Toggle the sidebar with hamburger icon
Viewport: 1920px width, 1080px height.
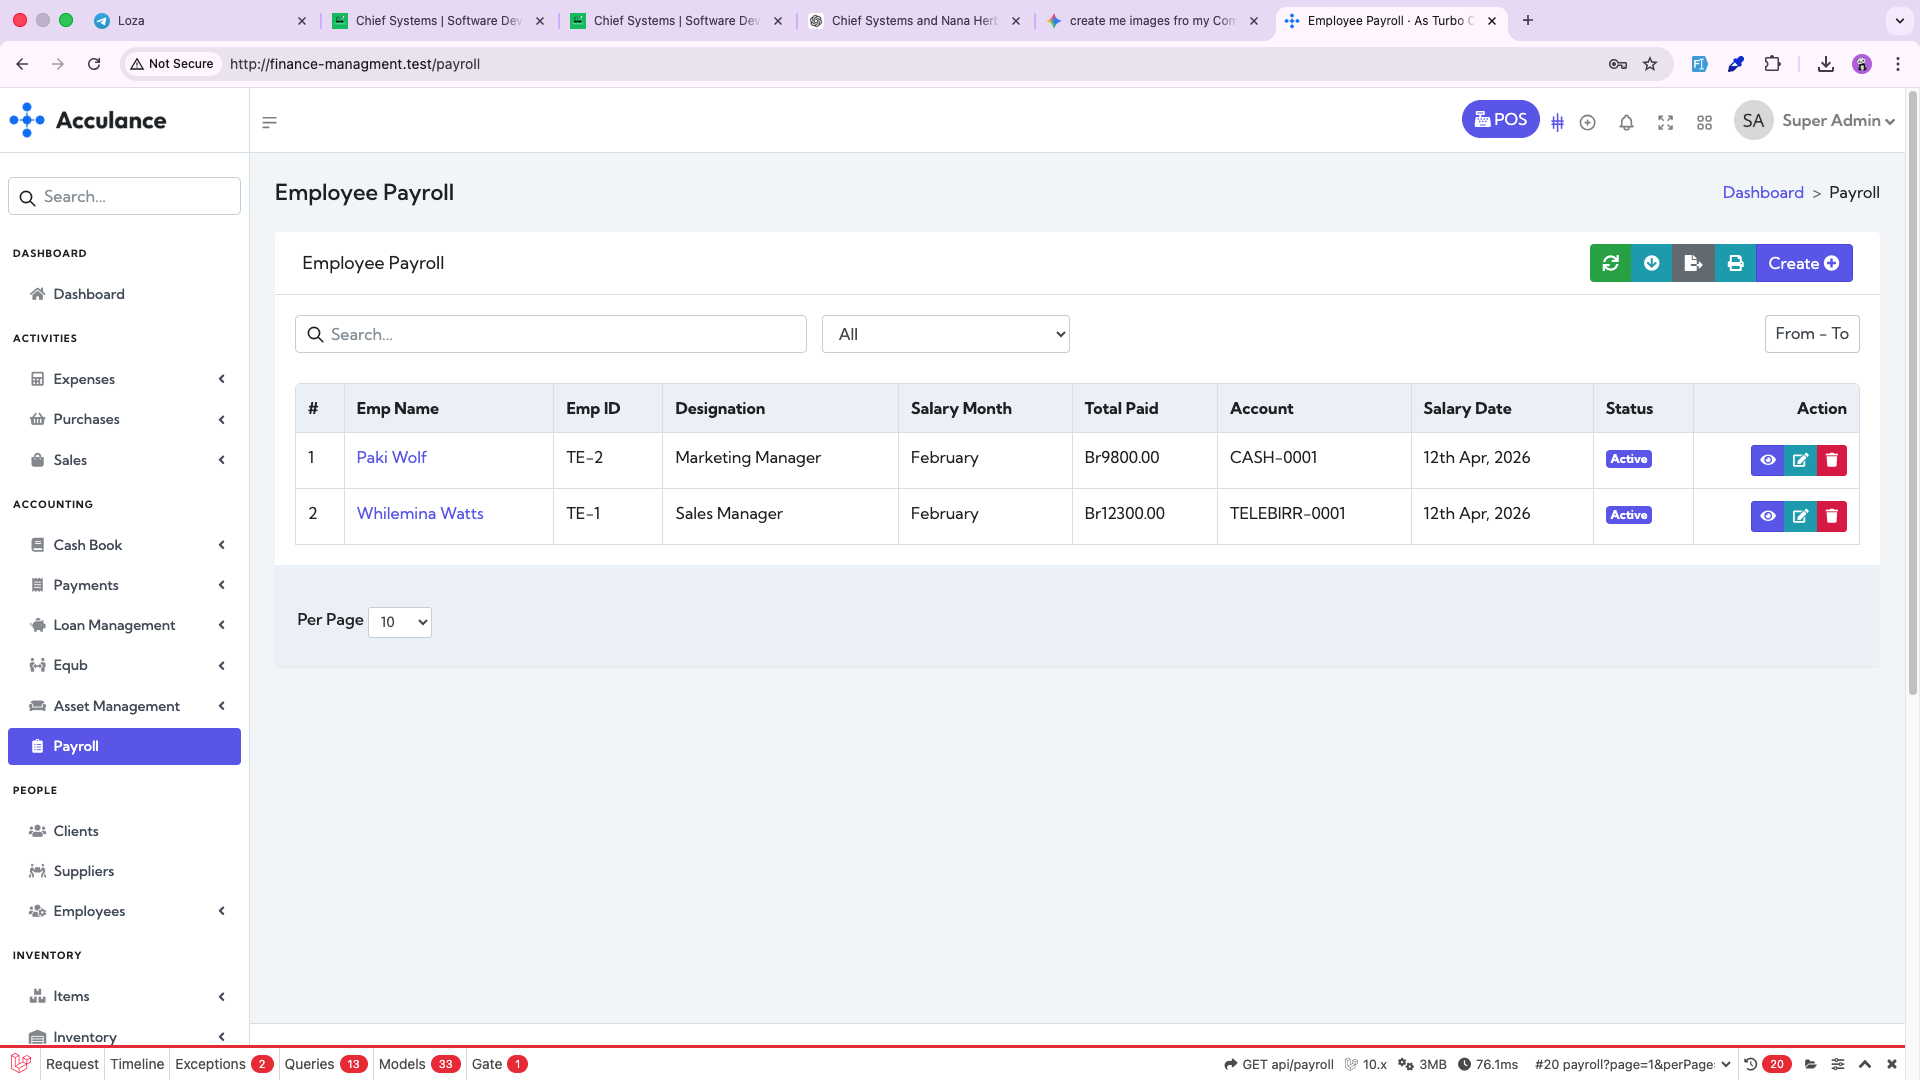[269, 122]
